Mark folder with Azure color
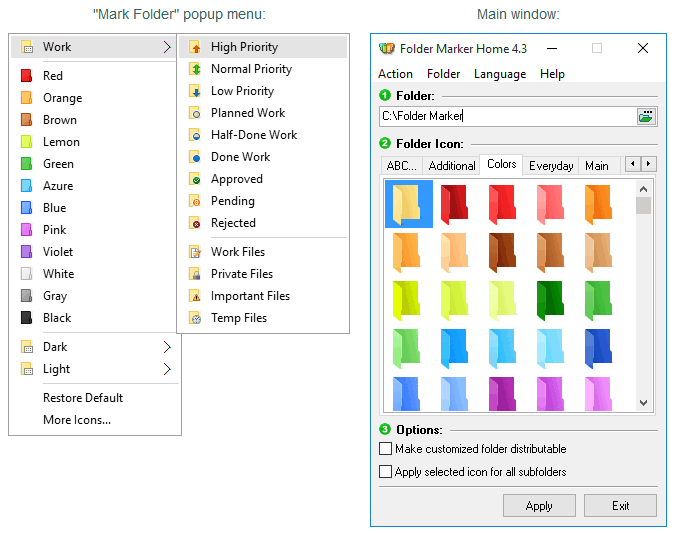The height and width of the screenshot is (533, 675). point(94,186)
